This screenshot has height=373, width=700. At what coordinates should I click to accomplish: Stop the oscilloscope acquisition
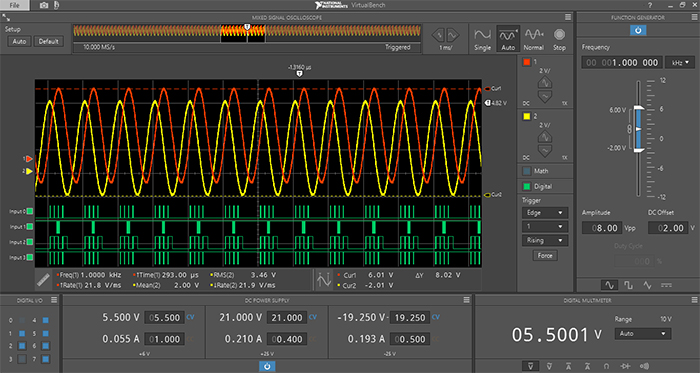(559, 39)
